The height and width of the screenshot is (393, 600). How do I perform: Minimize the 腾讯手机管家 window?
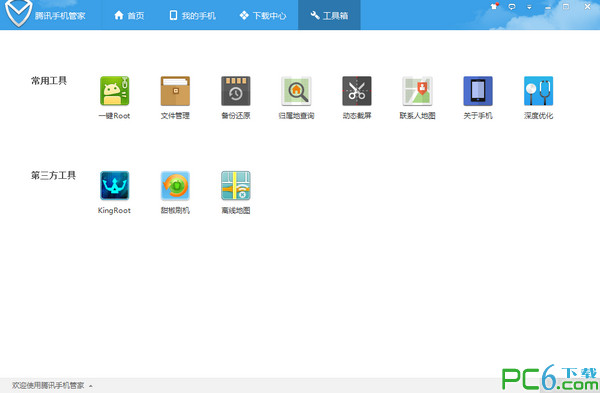pos(548,7)
